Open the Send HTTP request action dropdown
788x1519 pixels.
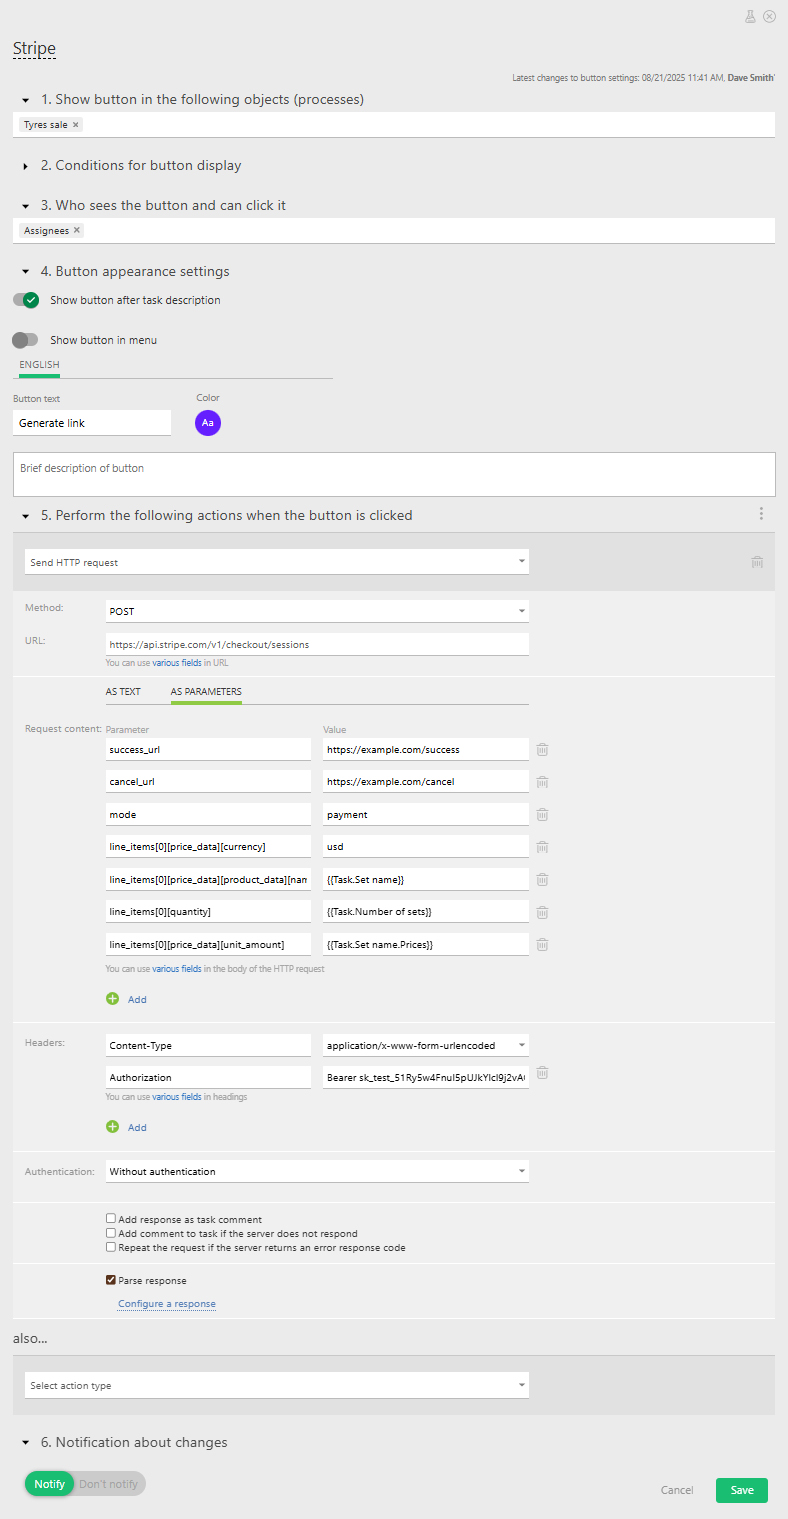277,562
